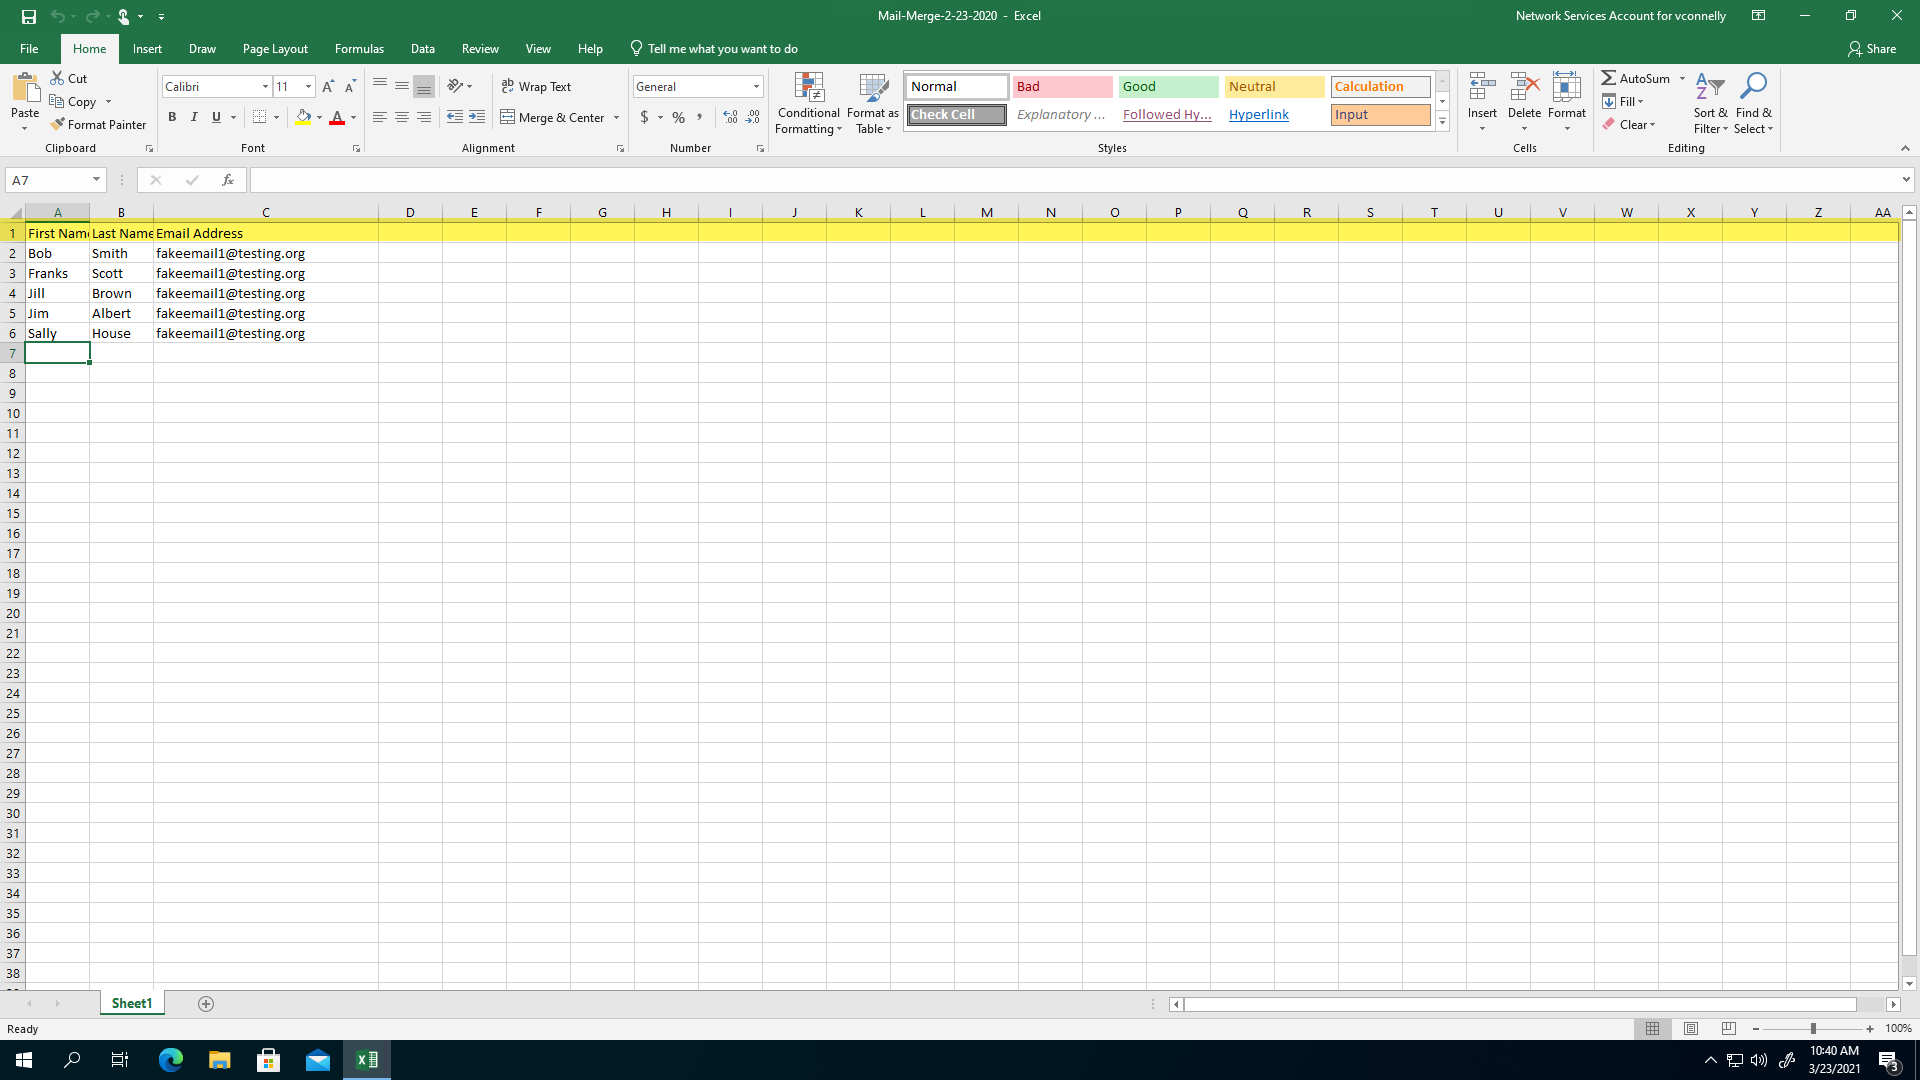Toggle Wrap Text on
This screenshot has height=1080, width=1920.
click(536, 87)
